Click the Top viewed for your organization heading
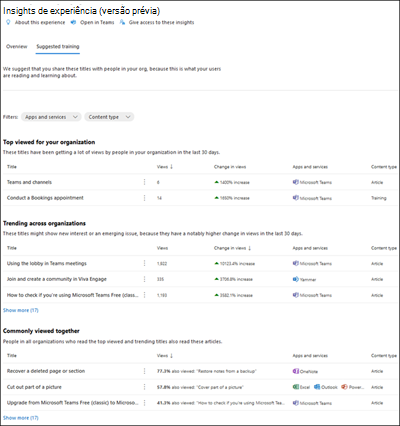The width and height of the screenshot is (400, 426). coord(49,142)
